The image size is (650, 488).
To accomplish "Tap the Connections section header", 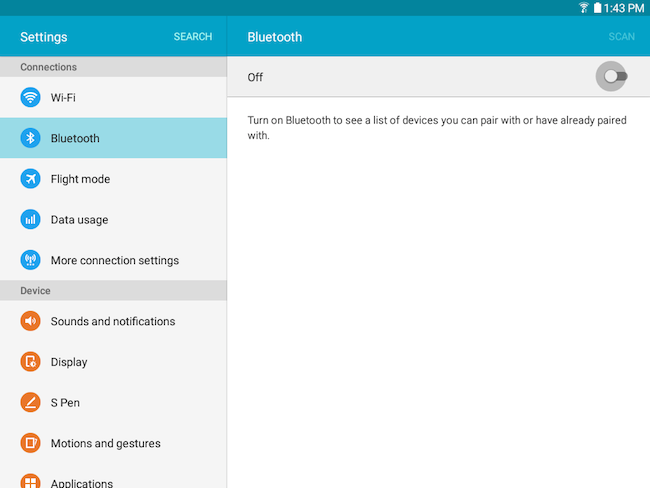I will point(113,67).
